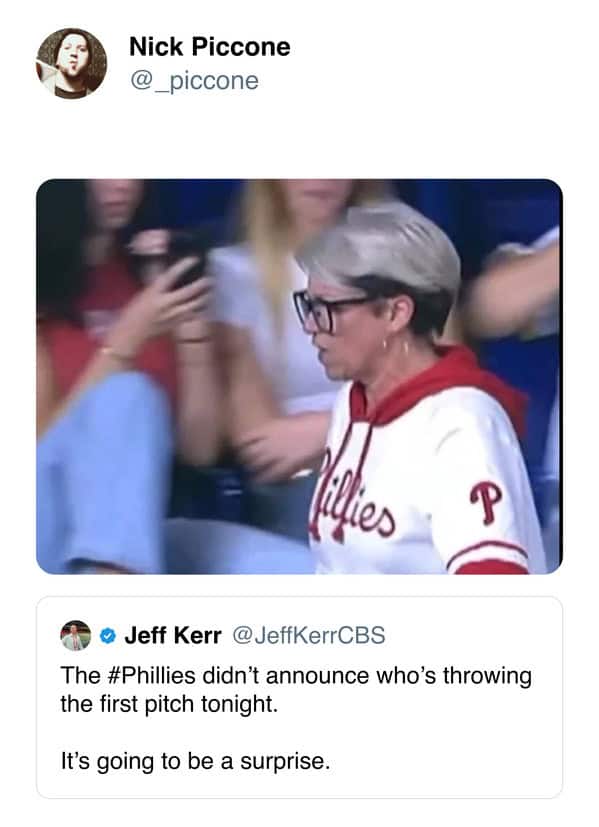Open the embedded Phillies fan photo
The width and height of the screenshot is (599, 827).
pyautogui.click(x=299, y=377)
